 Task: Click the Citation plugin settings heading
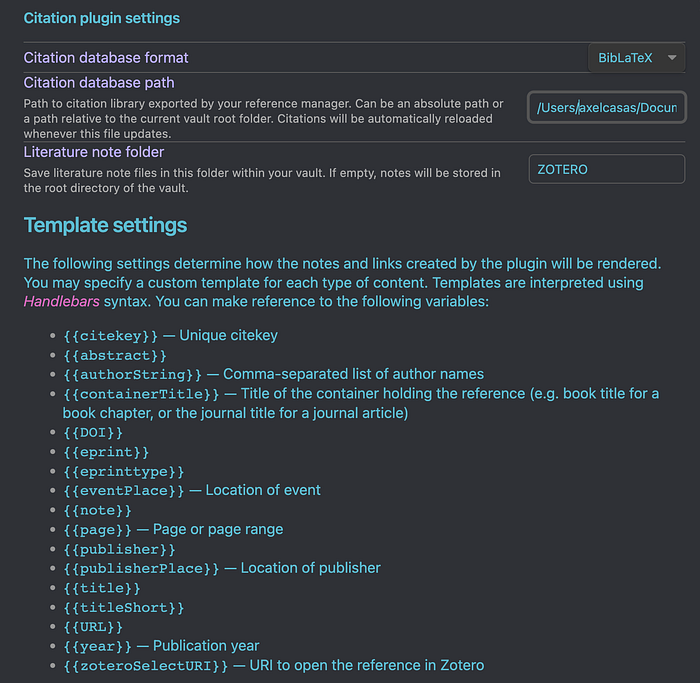coord(101,18)
